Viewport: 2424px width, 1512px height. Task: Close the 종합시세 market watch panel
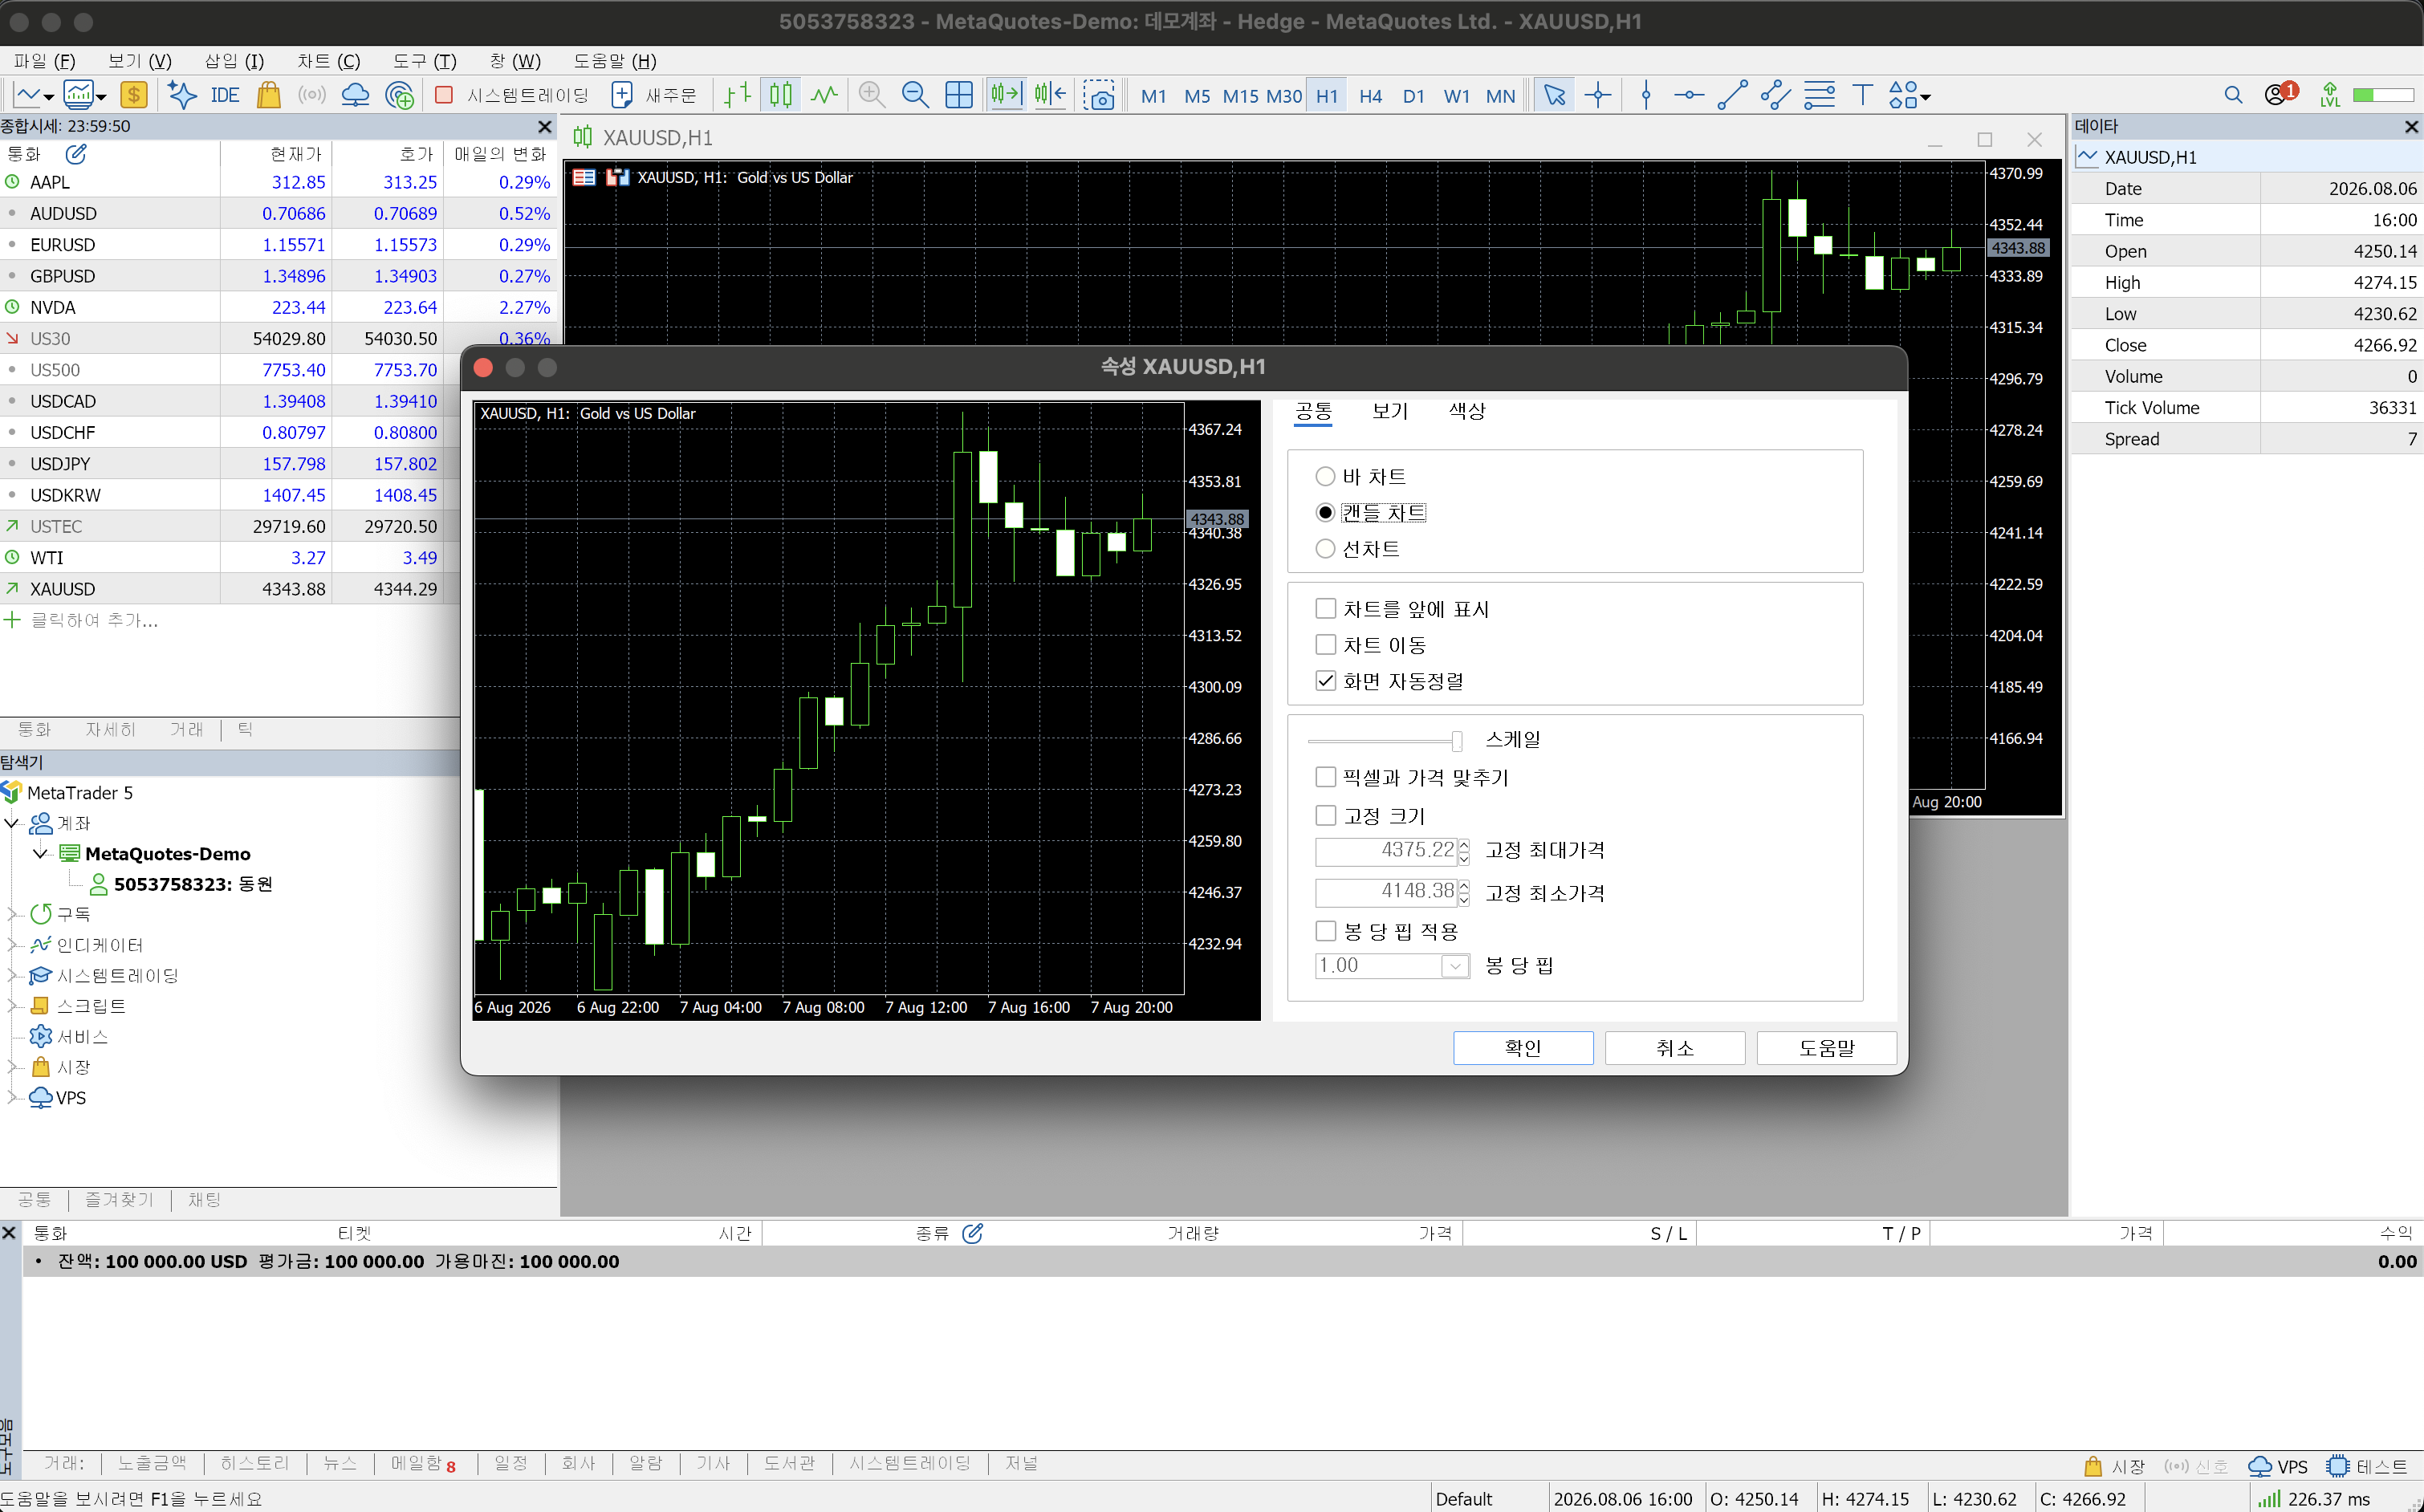coord(545,126)
